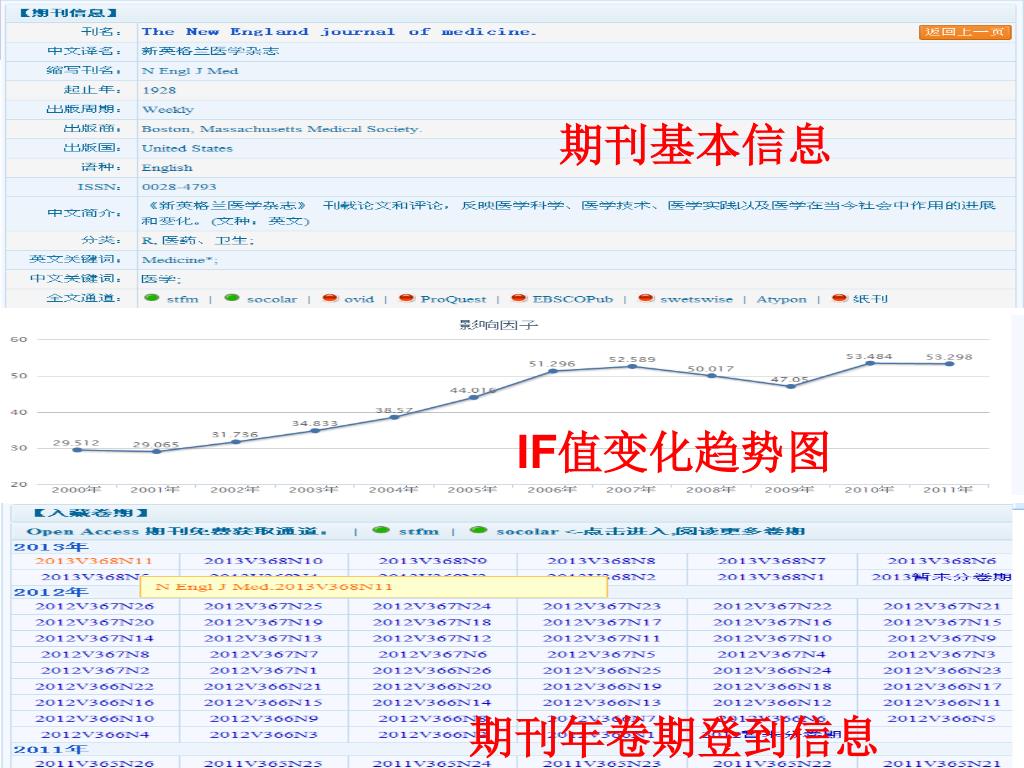Select the 2008年 data point 50.017 on chart
The width and height of the screenshot is (1024, 768).
pyautogui.click(x=712, y=376)
